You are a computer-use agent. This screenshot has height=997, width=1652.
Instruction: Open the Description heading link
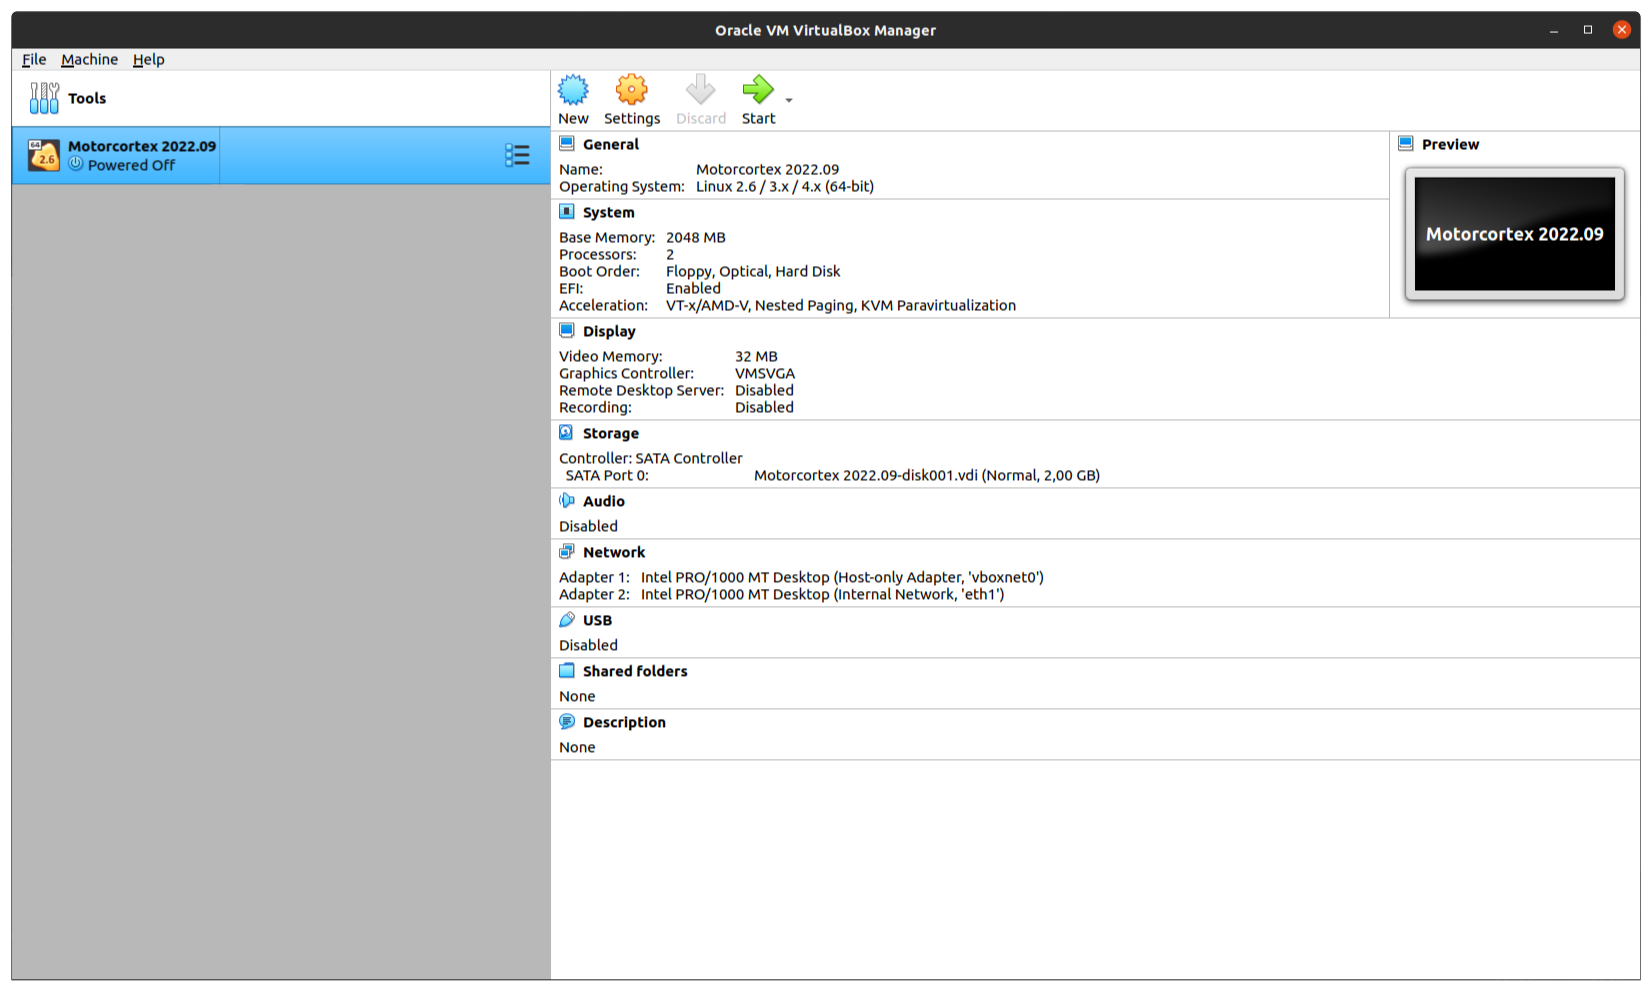coord(624,722)
